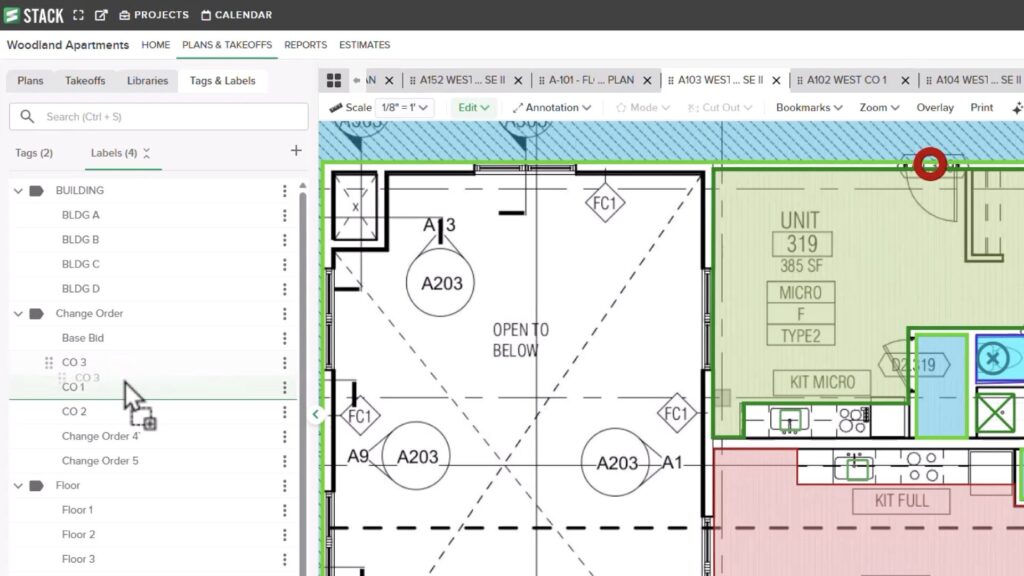
Task: Click the Print button
Action: (981, 107)
